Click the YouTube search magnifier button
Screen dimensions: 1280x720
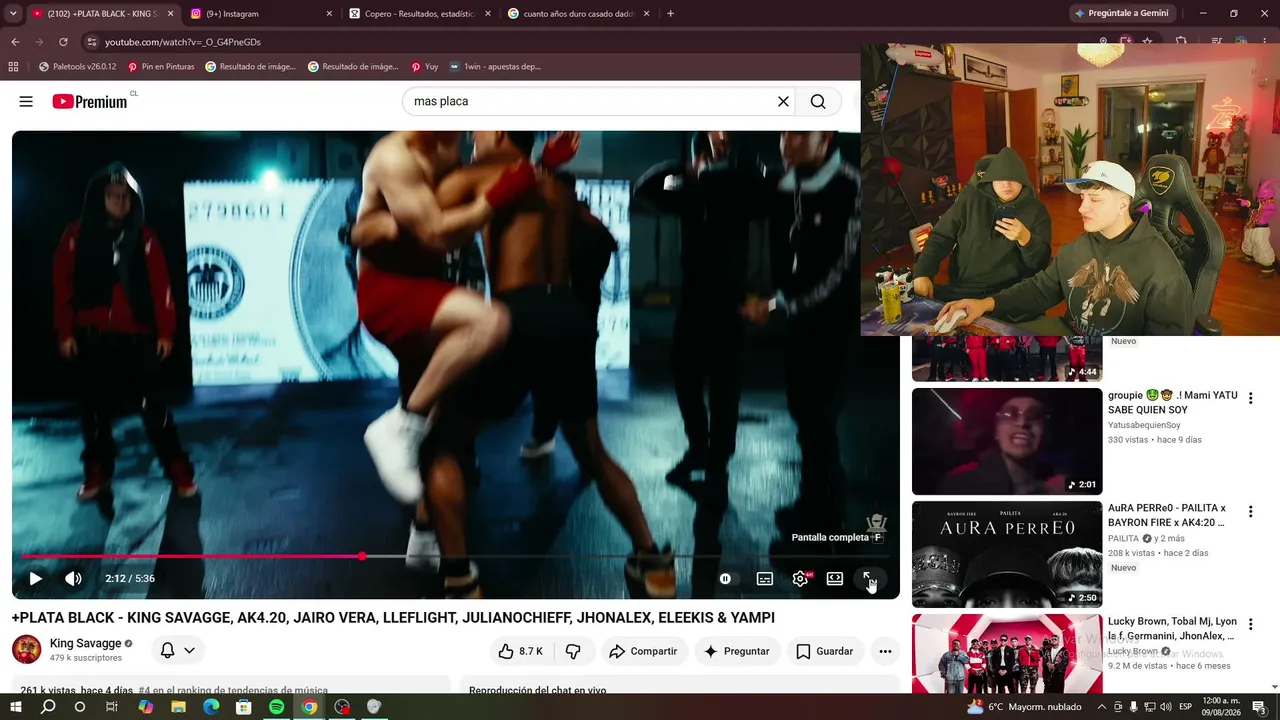pyautogui.click(x=818, y=101)
